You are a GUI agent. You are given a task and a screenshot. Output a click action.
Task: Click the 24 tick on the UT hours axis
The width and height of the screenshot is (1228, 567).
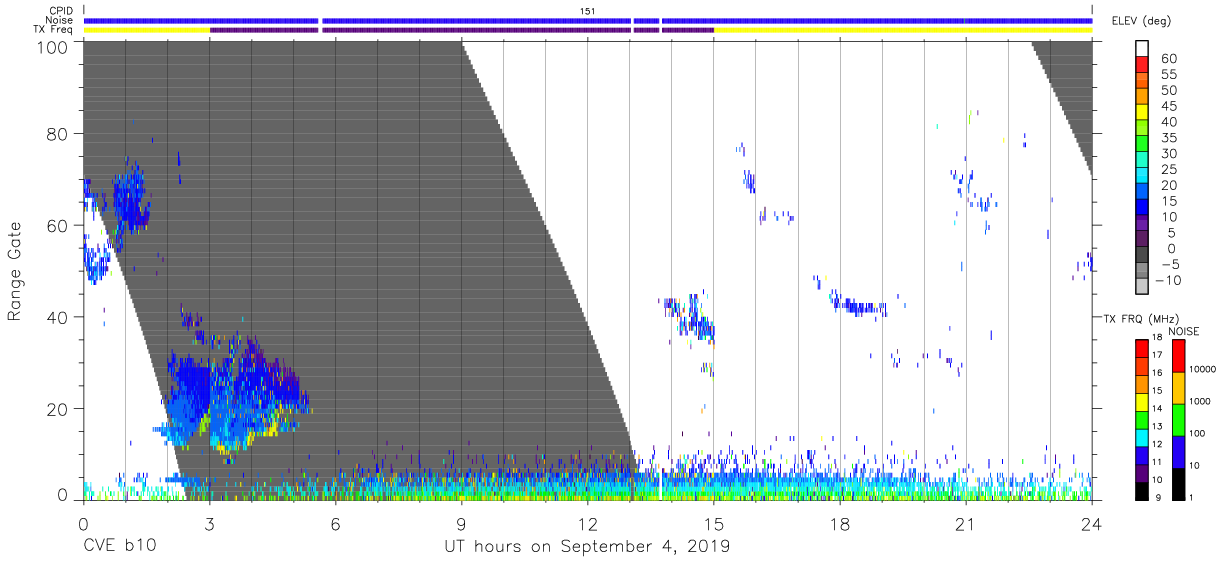[1091, 523]
